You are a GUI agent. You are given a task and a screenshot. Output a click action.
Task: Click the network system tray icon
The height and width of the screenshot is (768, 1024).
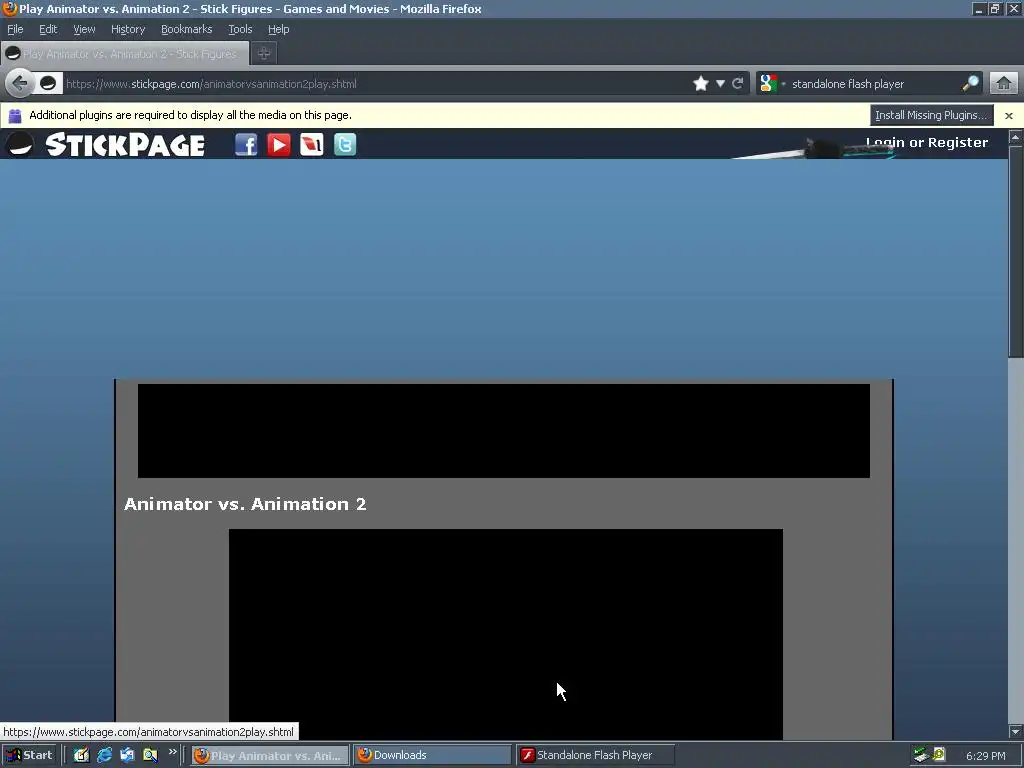click(x=921, y=755)
